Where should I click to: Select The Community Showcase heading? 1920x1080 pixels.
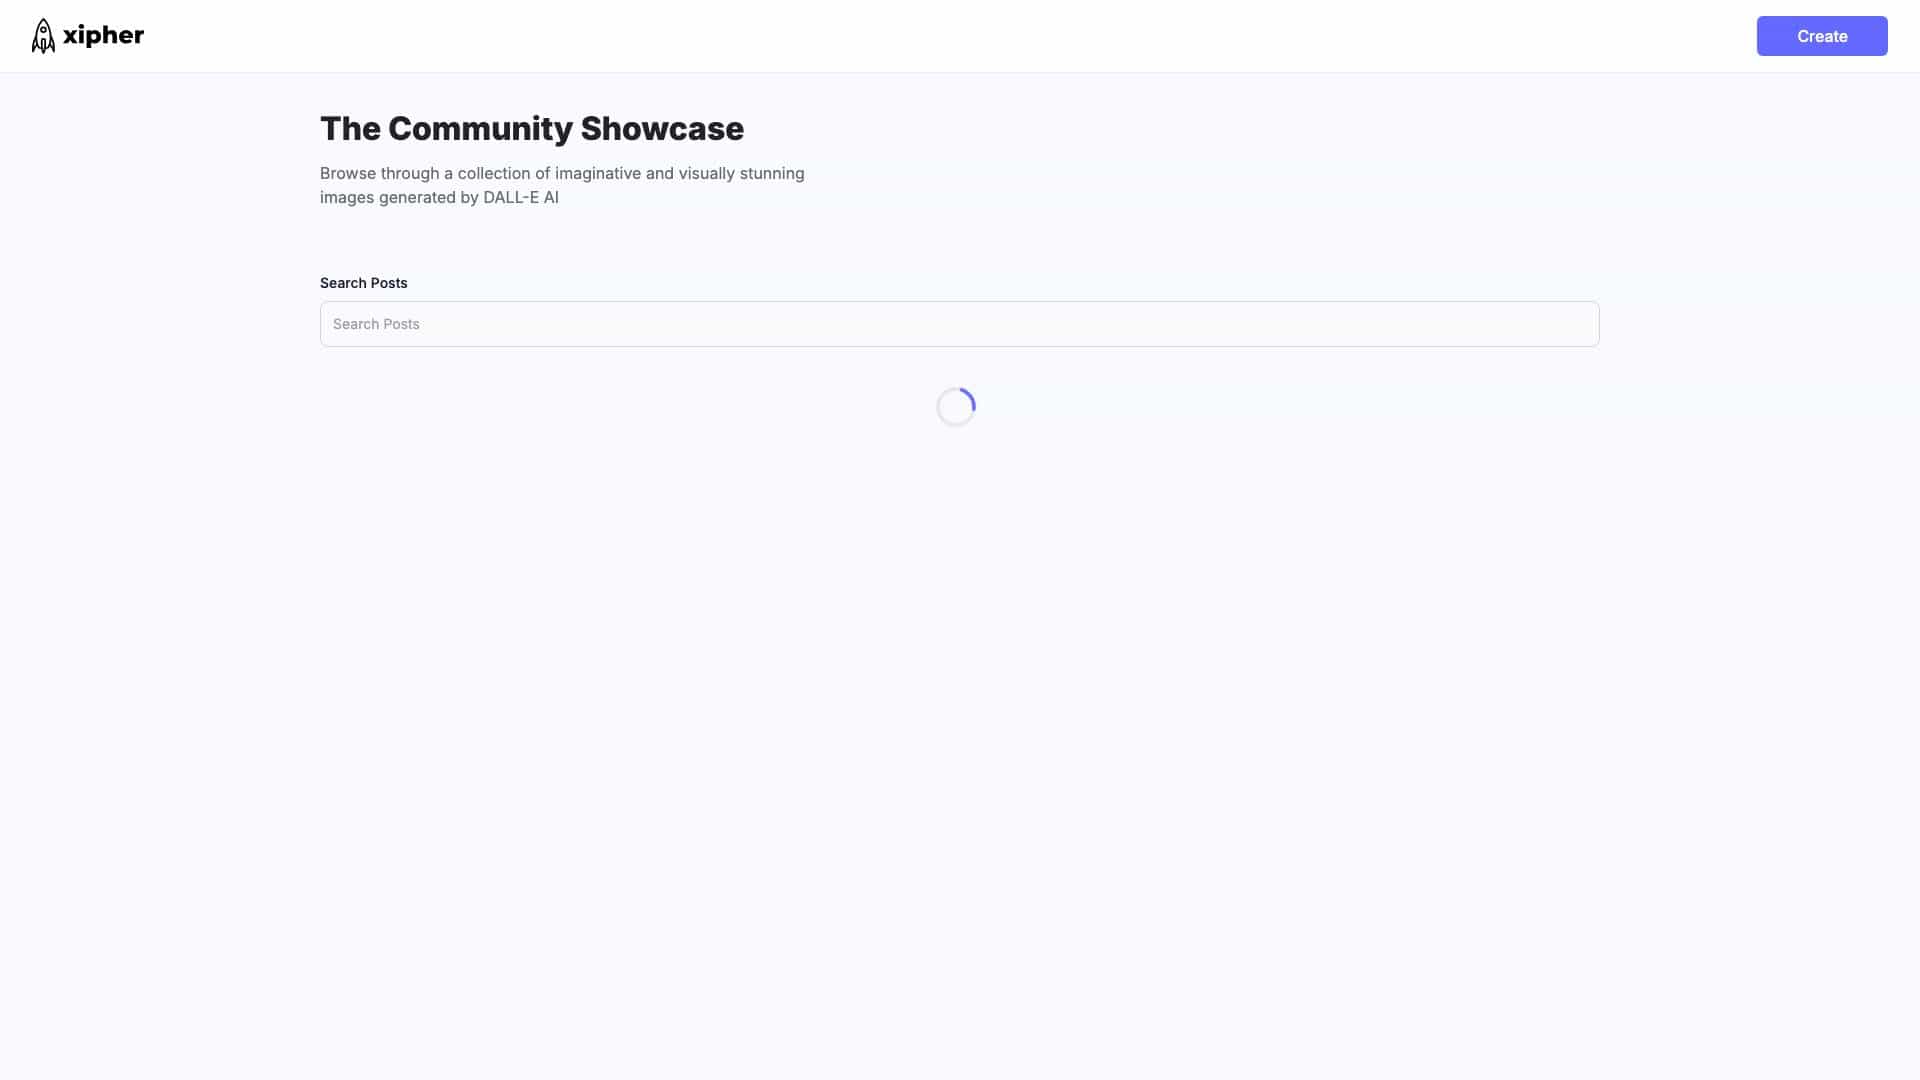point(532,129)
